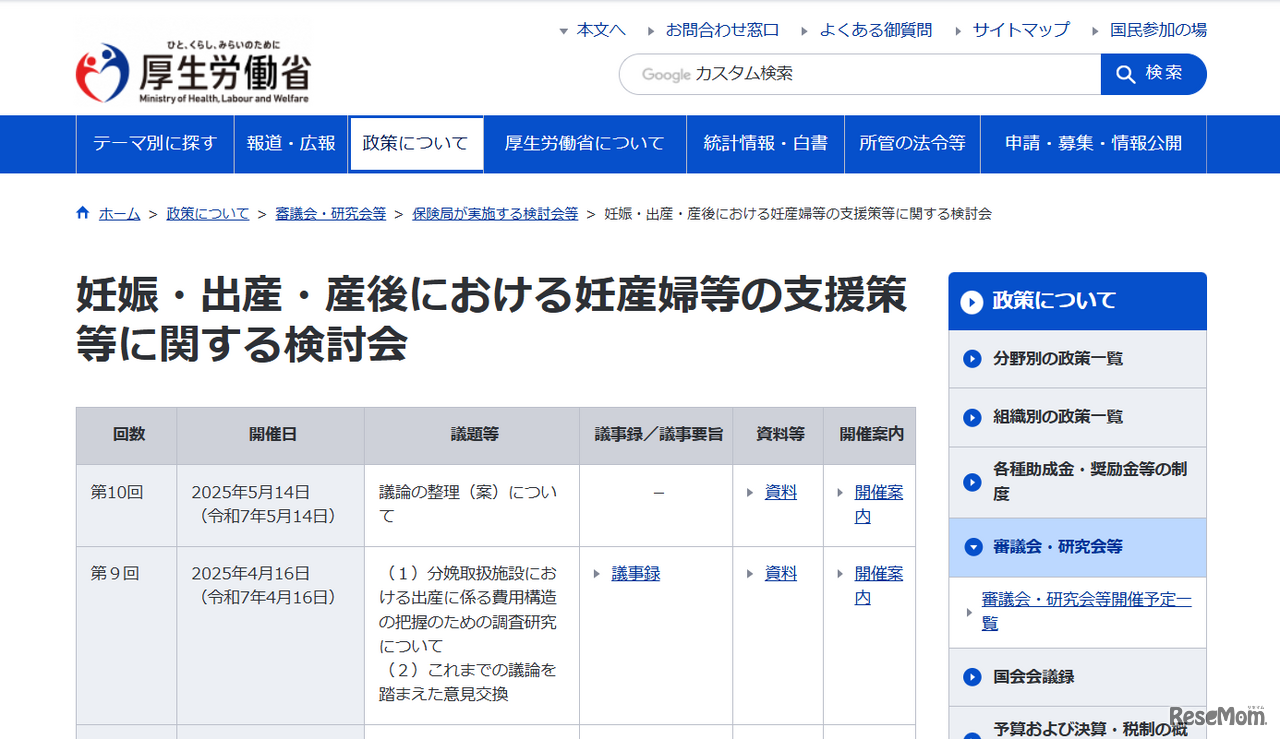The image size is (1280, 739).
Task: Open the 統計情報・白書 navigation menu
Action: click(765, 144)
